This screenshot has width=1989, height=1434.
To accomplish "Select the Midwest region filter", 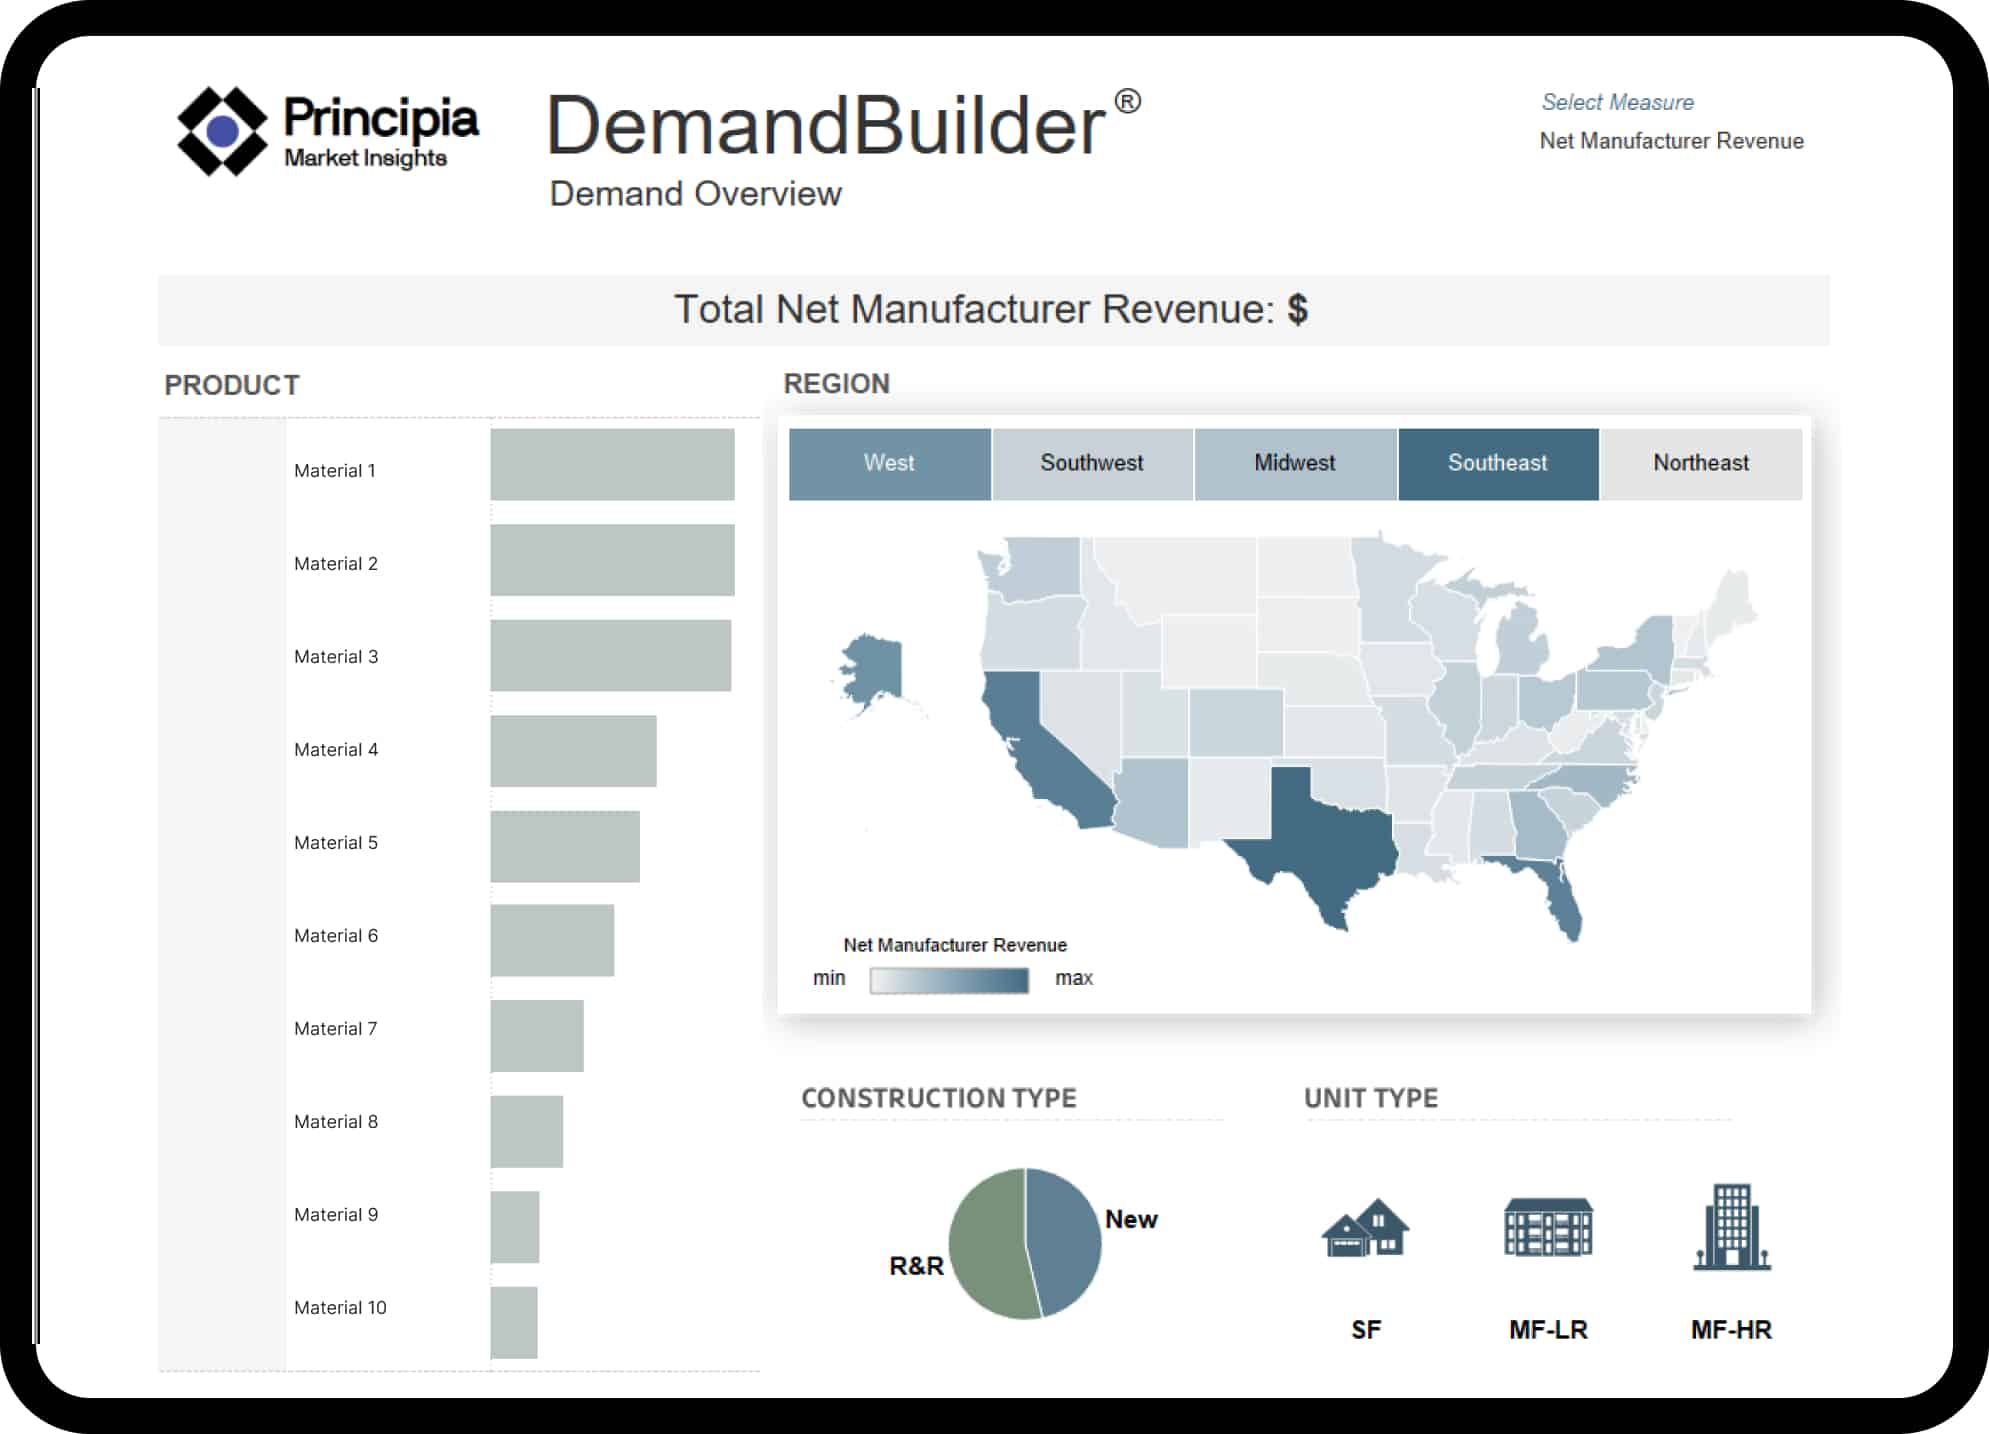I will point(1295,463).
